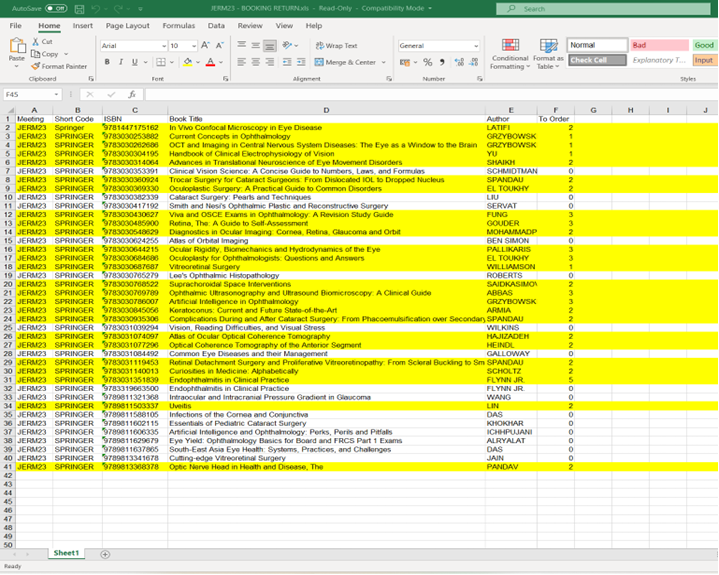Toggle Underline formatting
The height and width of the screenshot is (575, 719).
tap(134, 62)
